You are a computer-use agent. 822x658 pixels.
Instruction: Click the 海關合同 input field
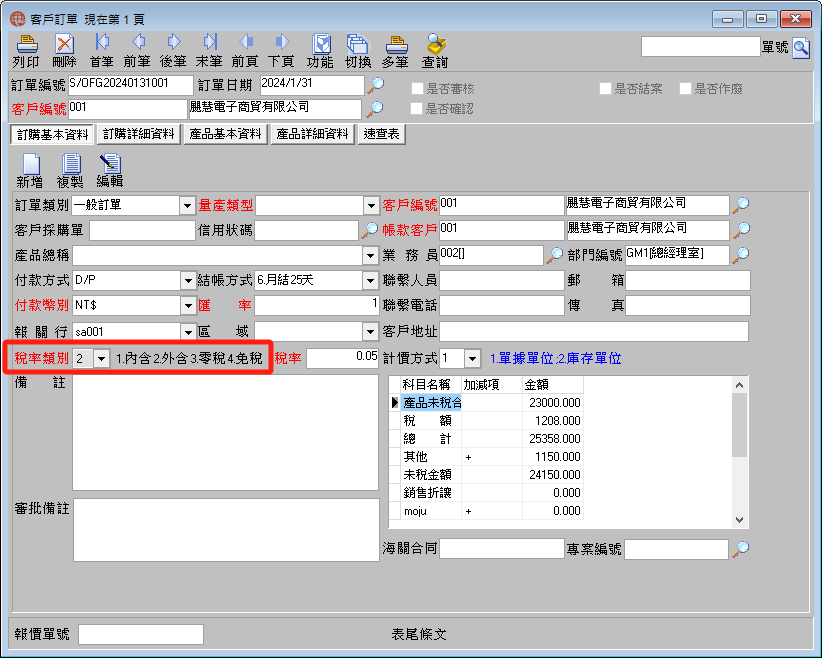502,549
